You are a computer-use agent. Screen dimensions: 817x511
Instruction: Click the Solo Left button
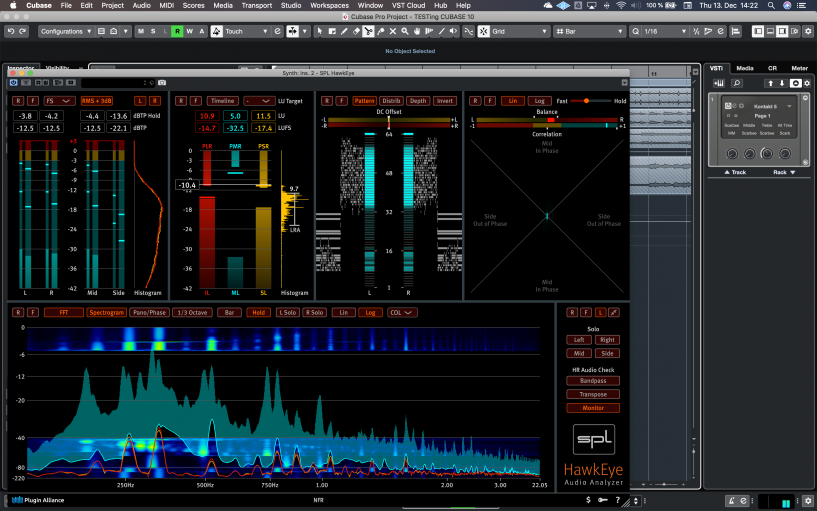[x=579, y=340]
